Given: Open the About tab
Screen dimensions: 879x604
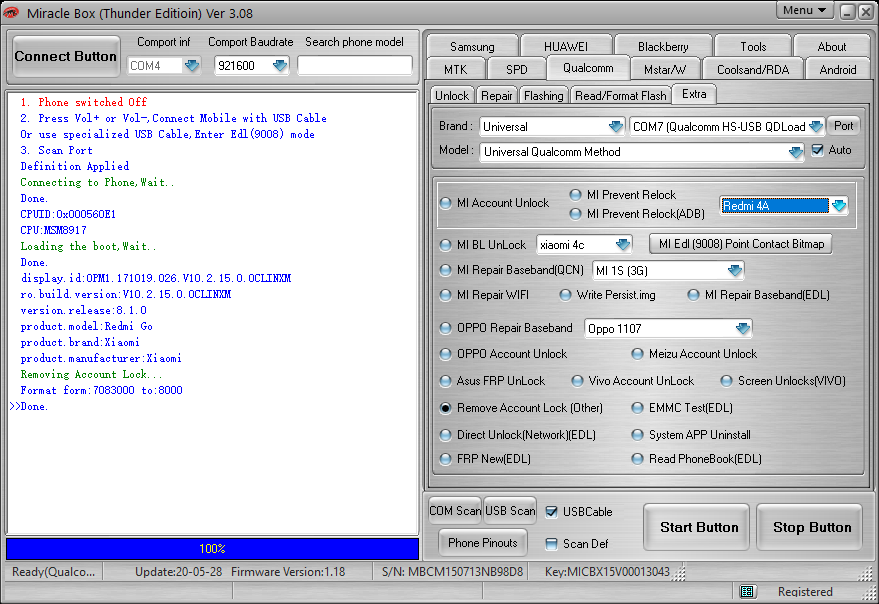Looking at the screenshot, I should pyautogui.click(x=832, y=47).
